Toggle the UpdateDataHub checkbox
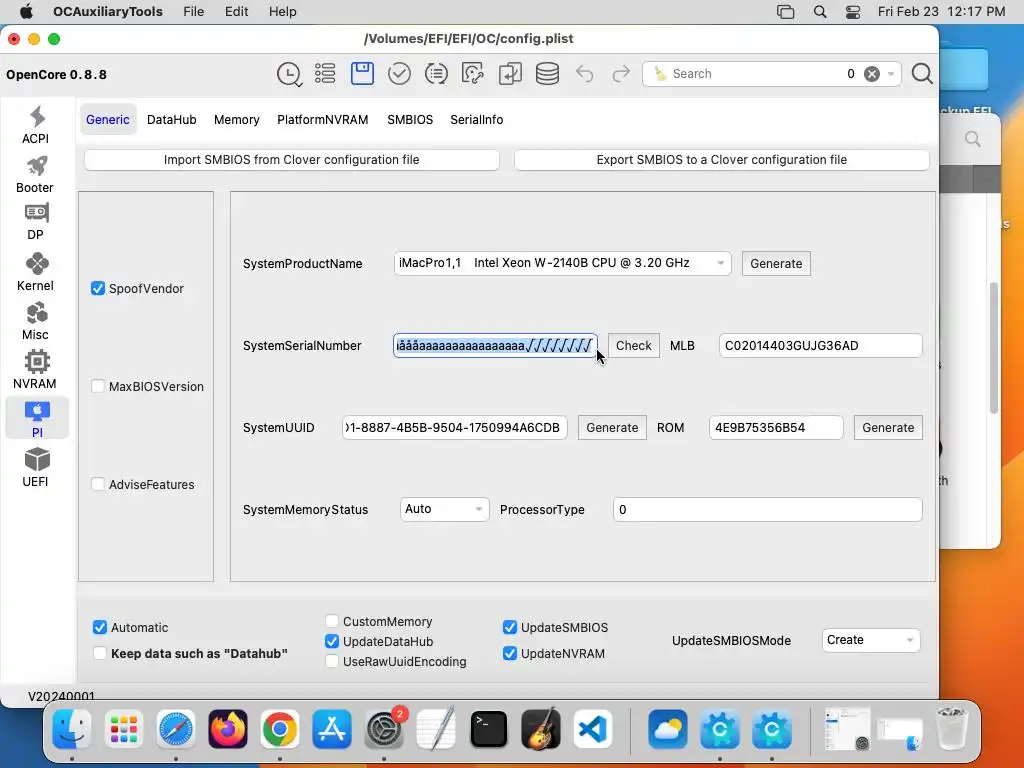Screen dimensions: 1024x768 coord(332,641)
